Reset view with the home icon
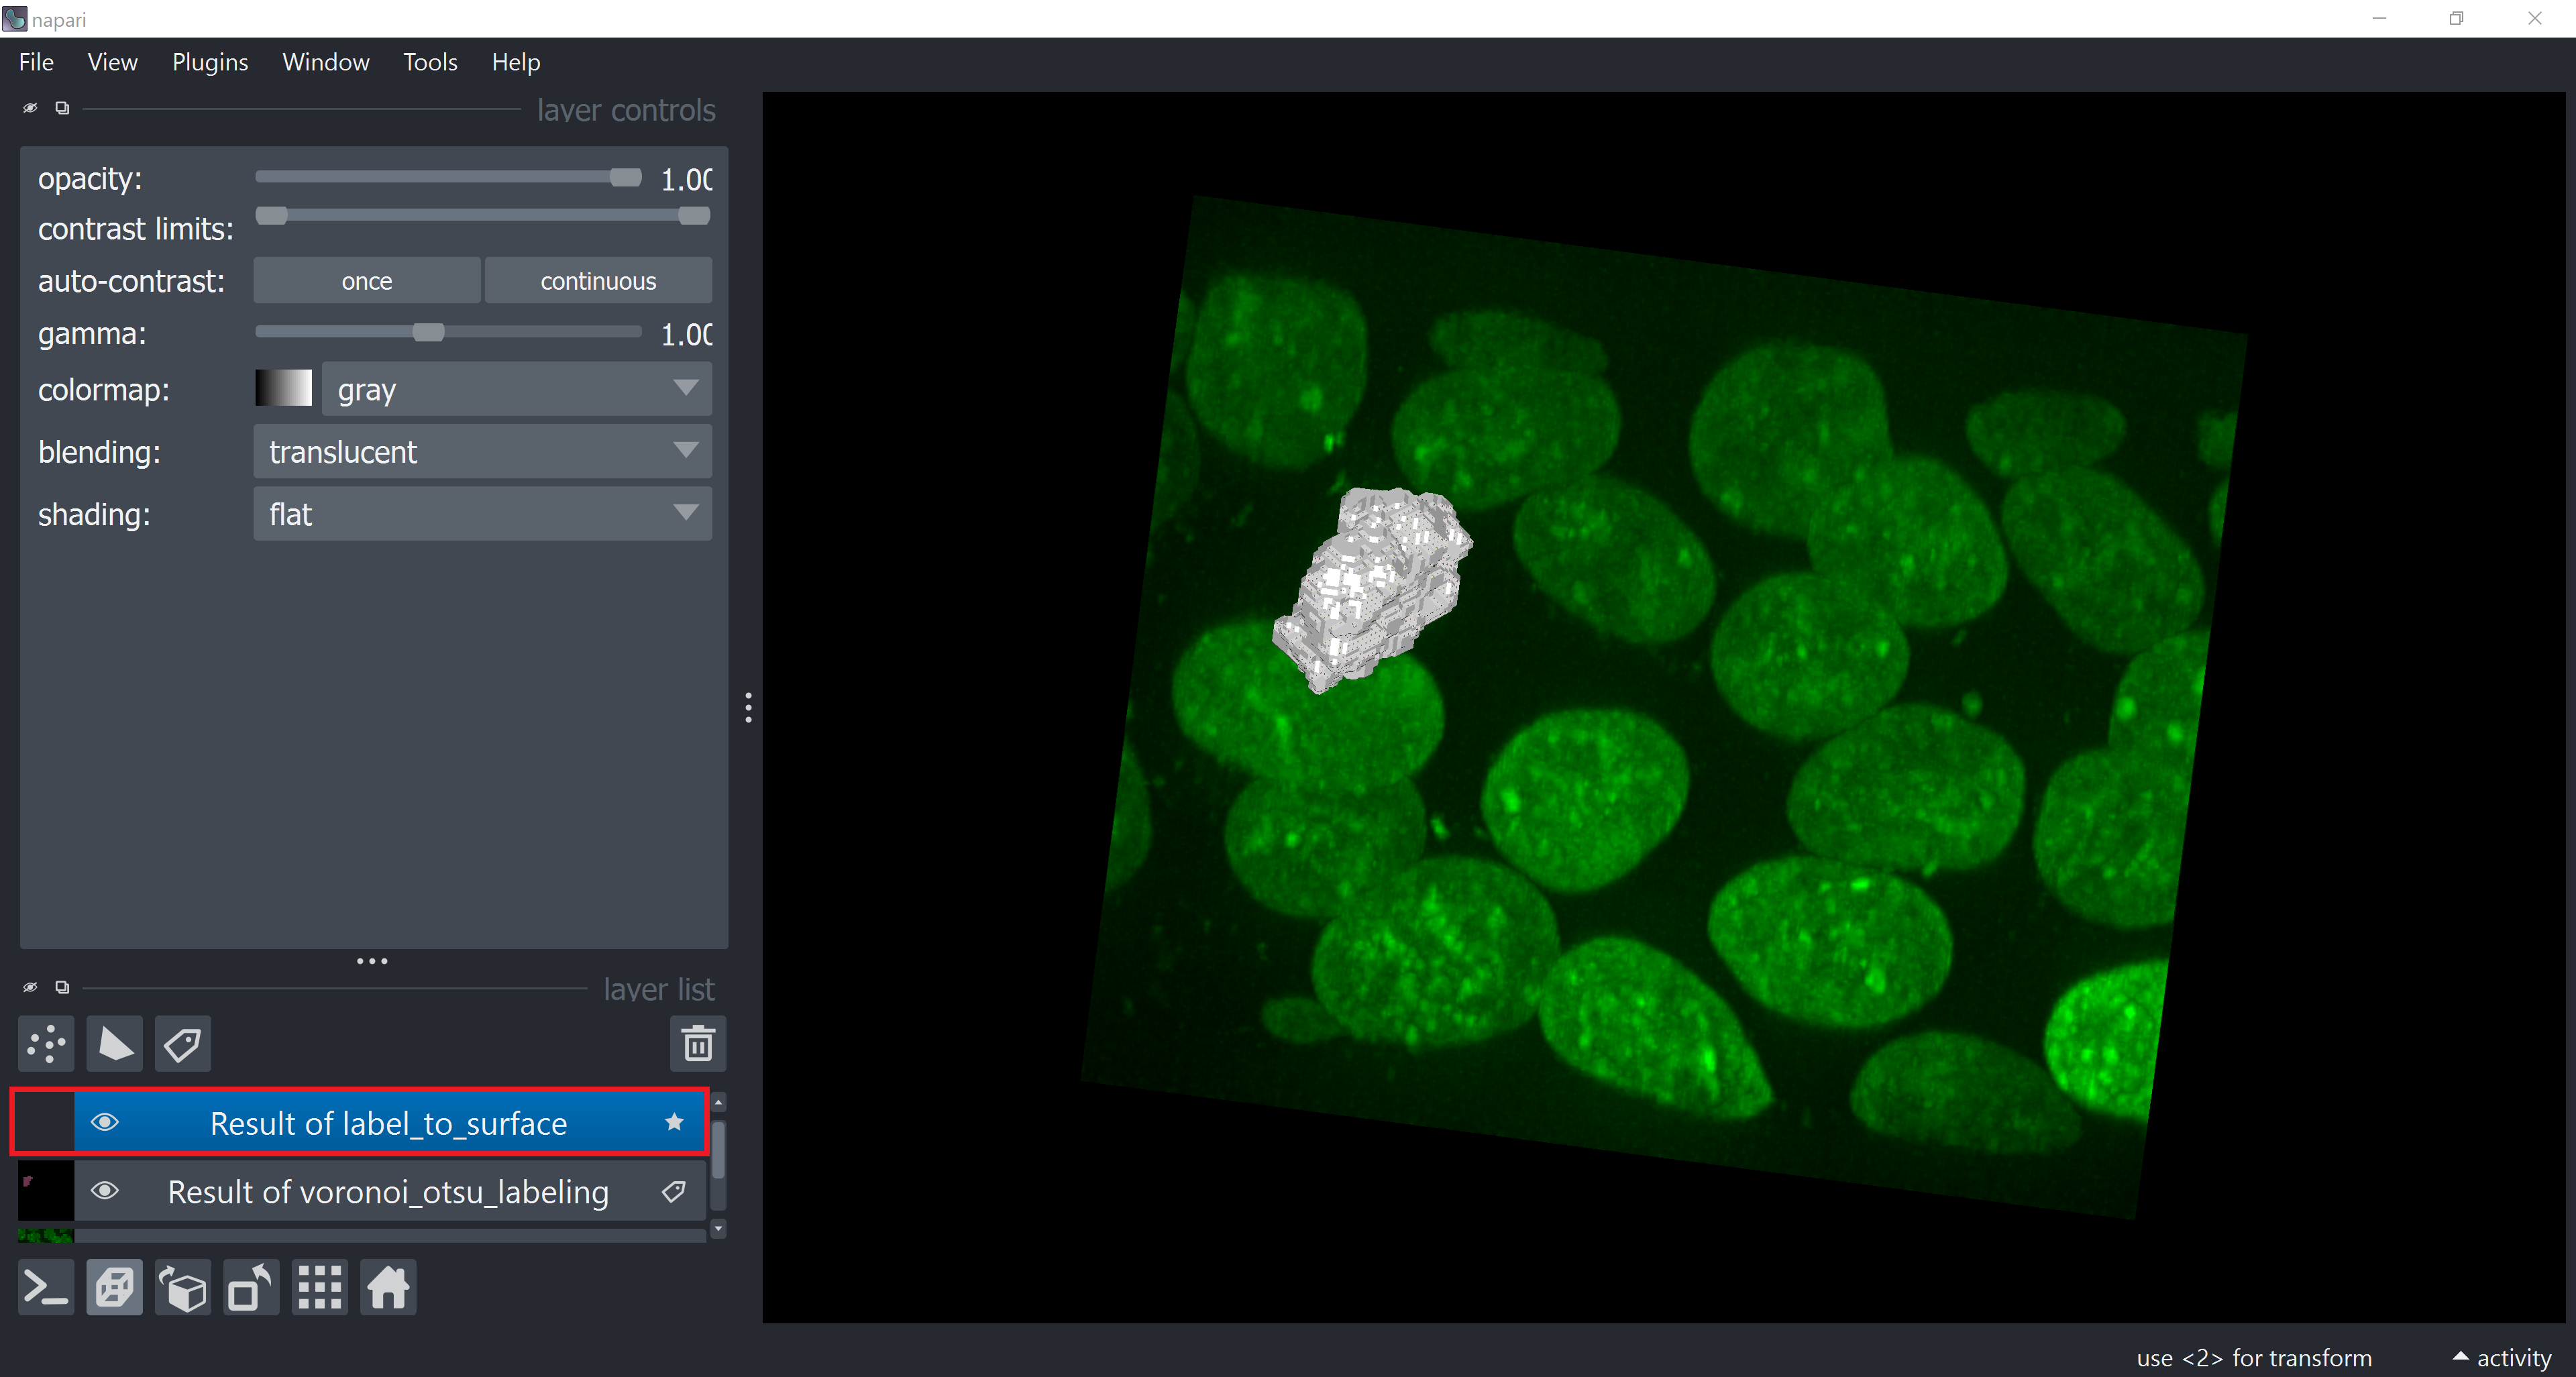This screenshot has height=1377, width=2576. [388, 1287]
